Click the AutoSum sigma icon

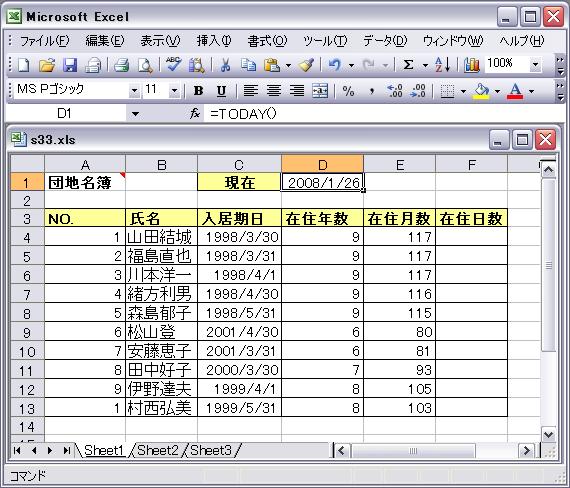(408, 65)
